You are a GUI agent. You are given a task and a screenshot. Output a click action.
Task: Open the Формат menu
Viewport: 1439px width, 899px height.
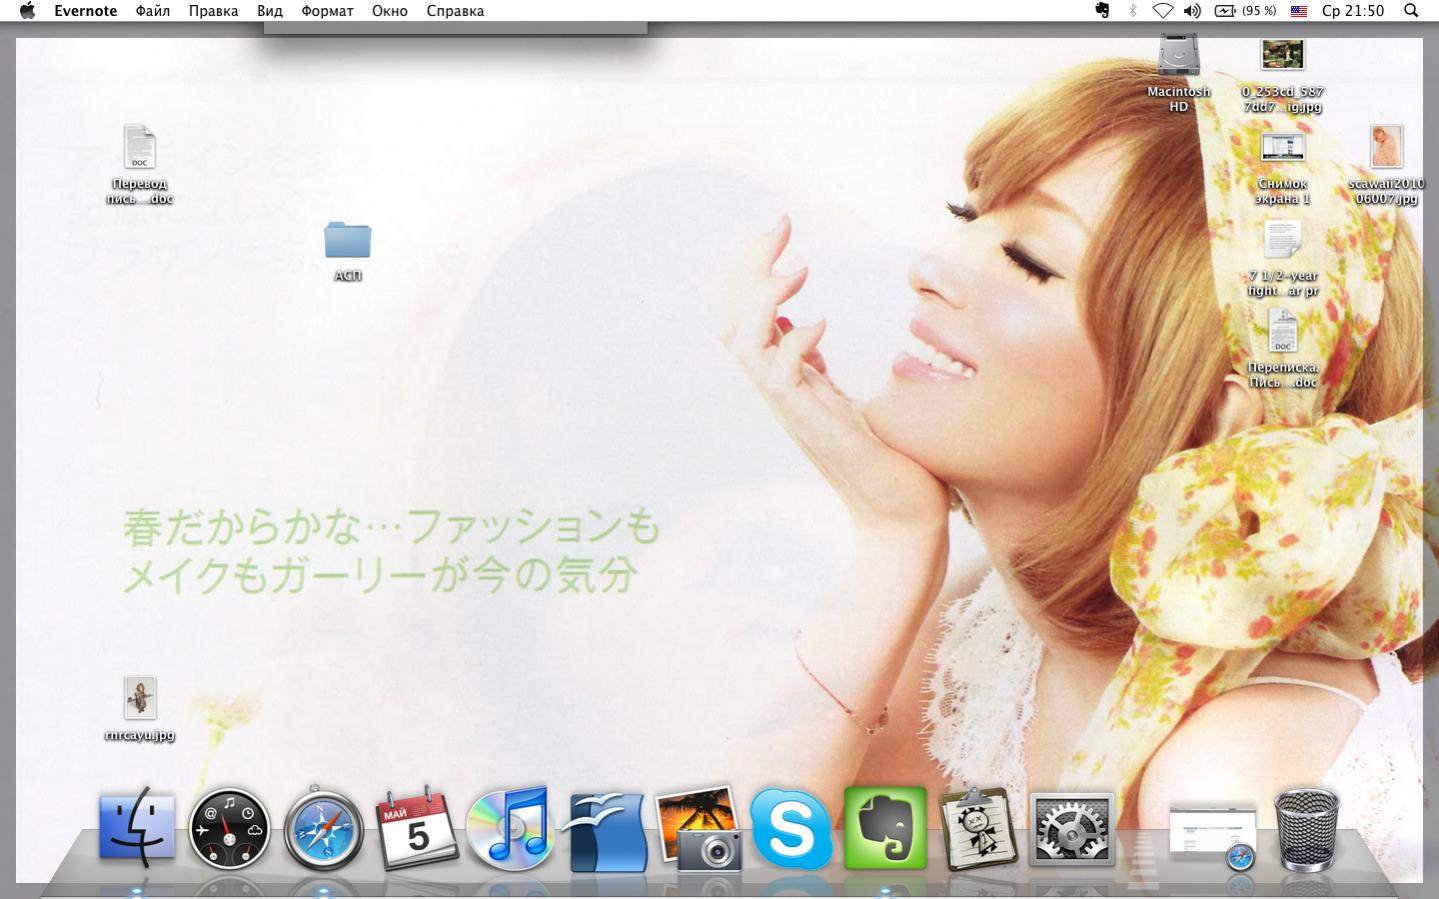[x=327, y=11]
